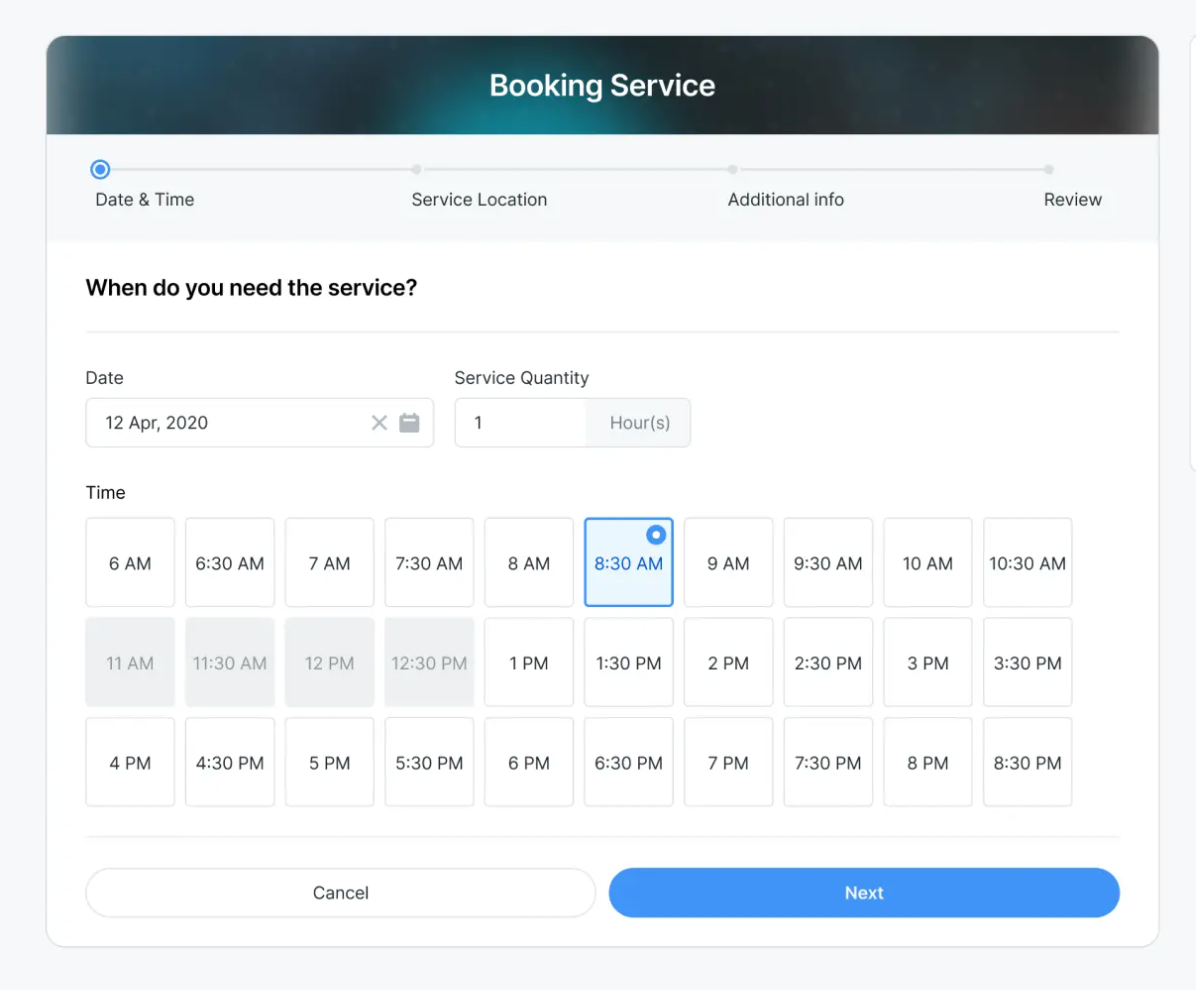Select the 8:30 PM time slot
Viewport: 1196px width, 990px height.
click(x=1027, y=763)
